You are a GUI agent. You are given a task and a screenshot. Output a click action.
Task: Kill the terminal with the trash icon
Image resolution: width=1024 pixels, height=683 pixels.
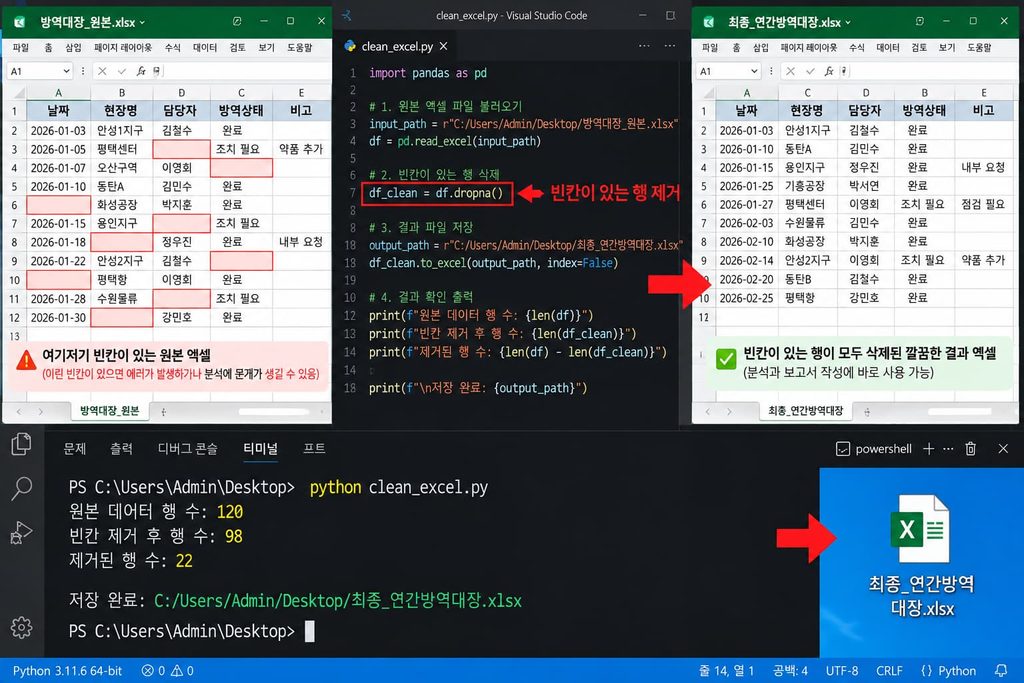click(x=970, y=449)
